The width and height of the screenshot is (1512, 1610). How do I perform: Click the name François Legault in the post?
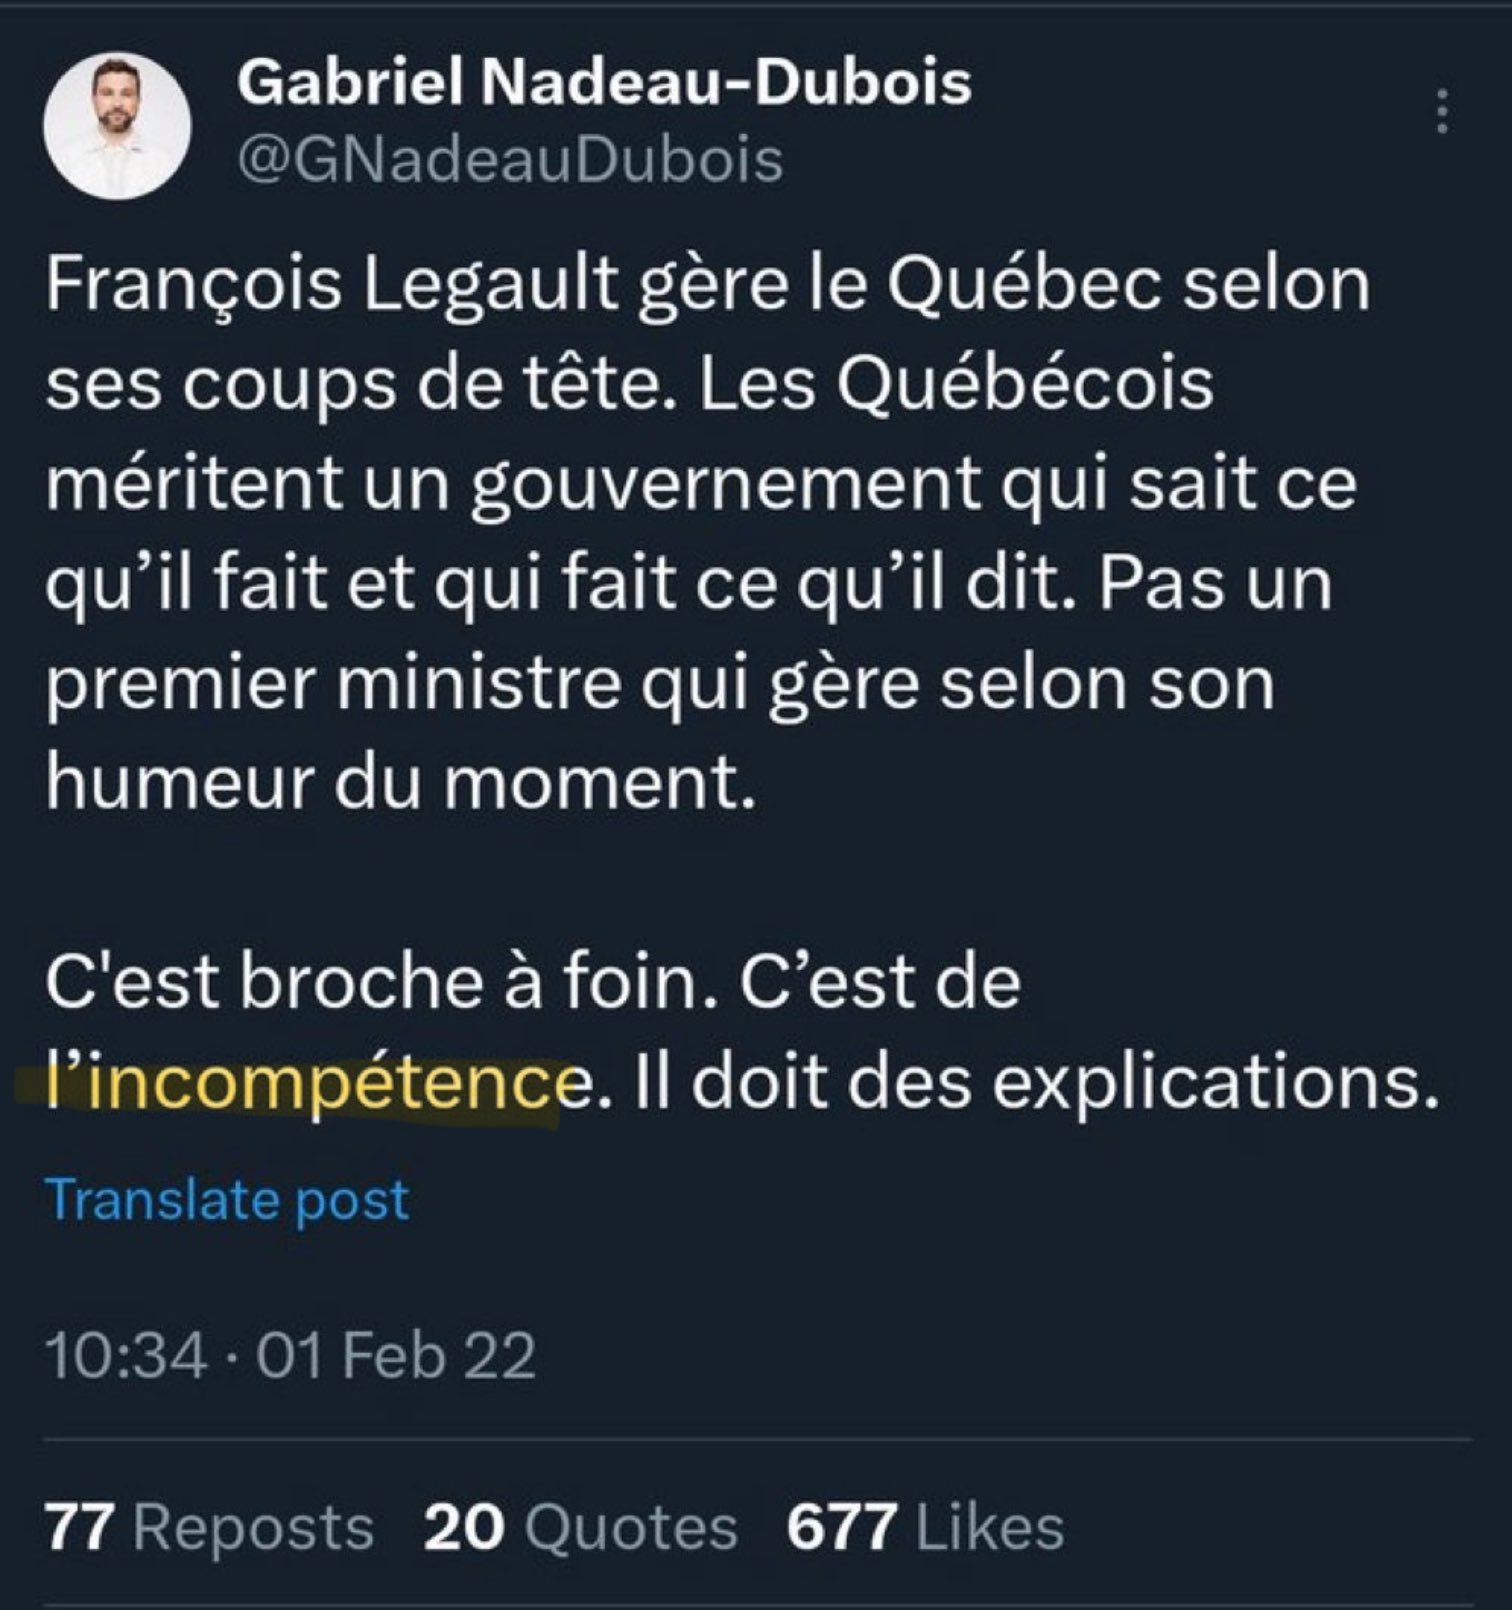pos(329,286)
